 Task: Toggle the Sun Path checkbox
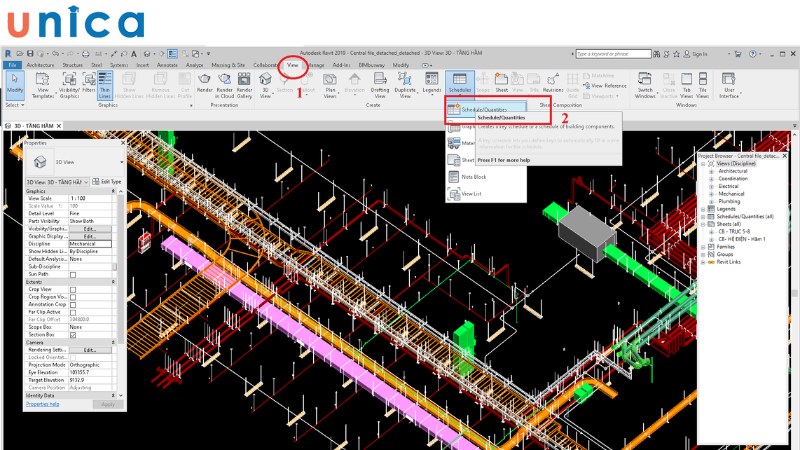click(73, 274)
